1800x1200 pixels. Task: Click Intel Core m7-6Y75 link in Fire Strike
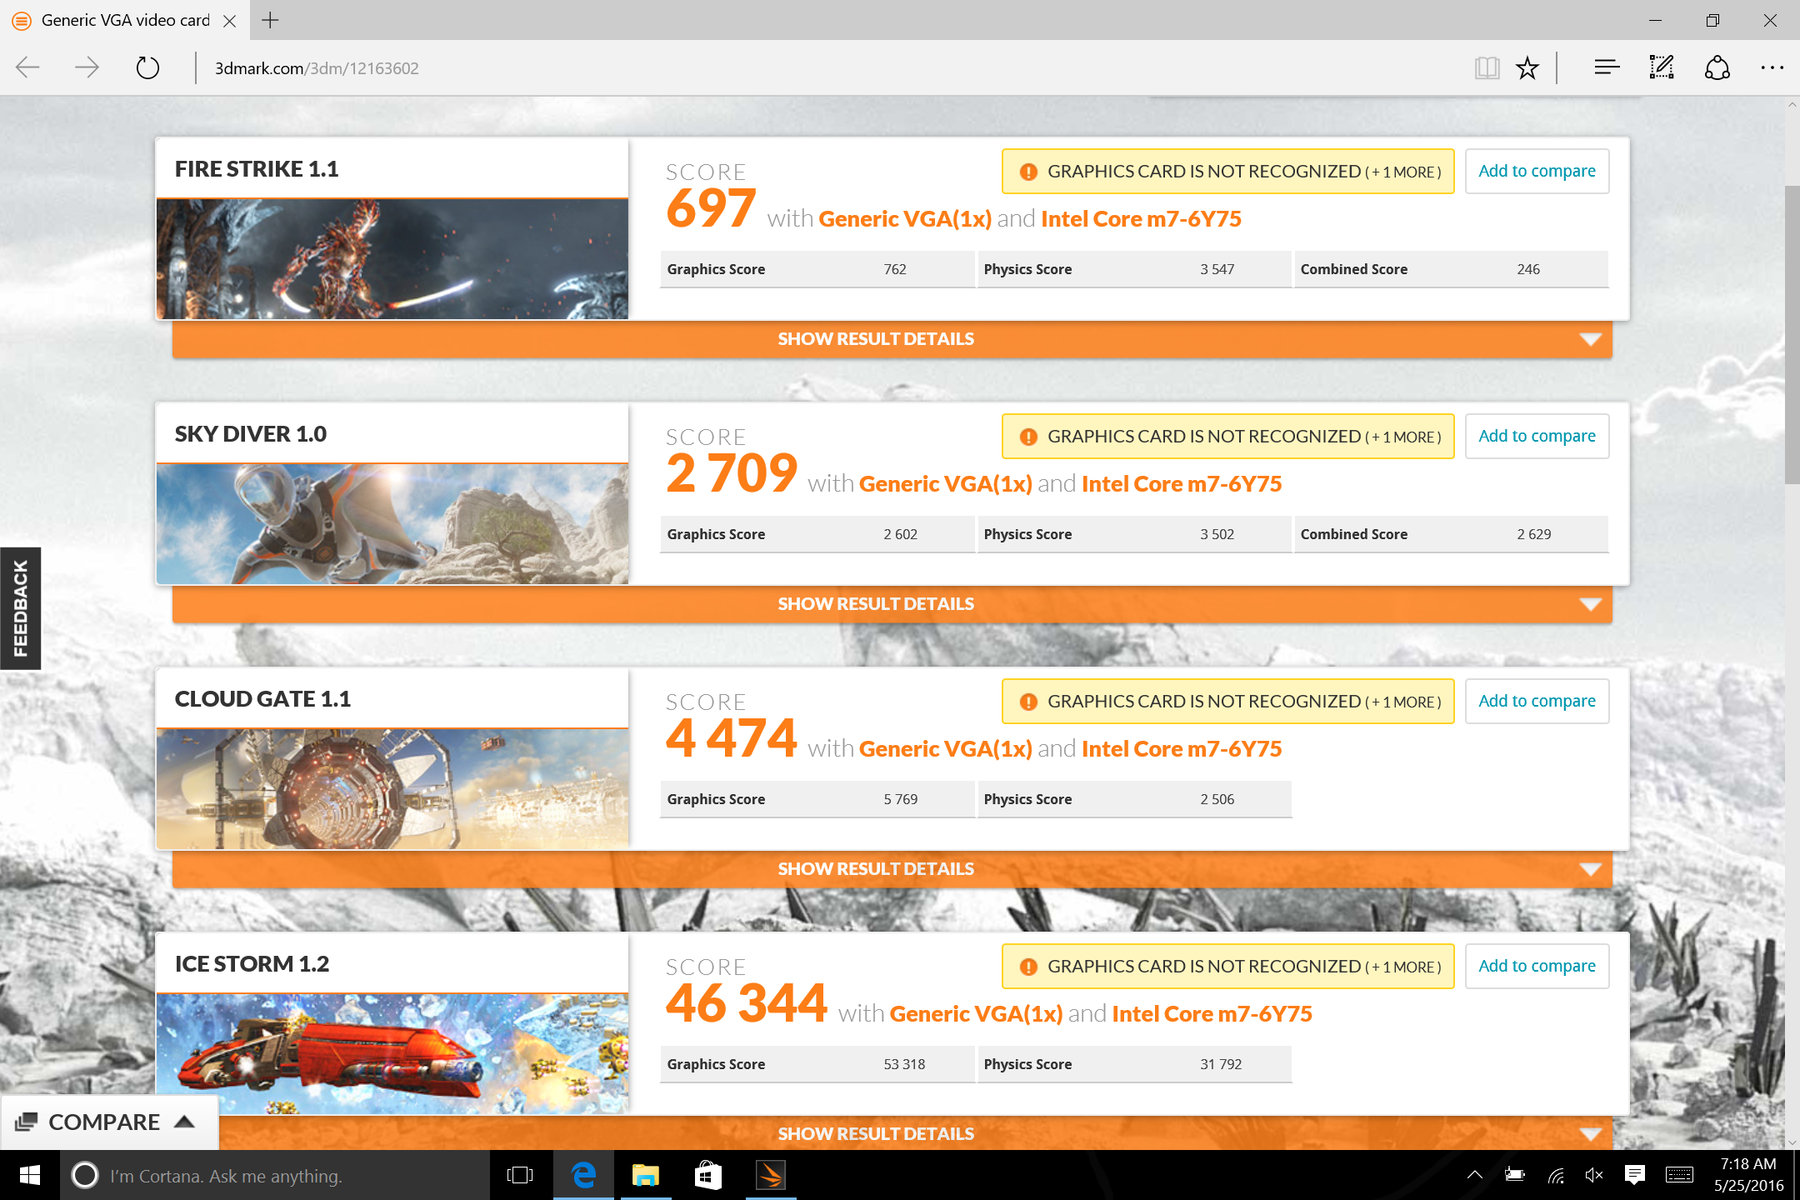(1141, 219)
